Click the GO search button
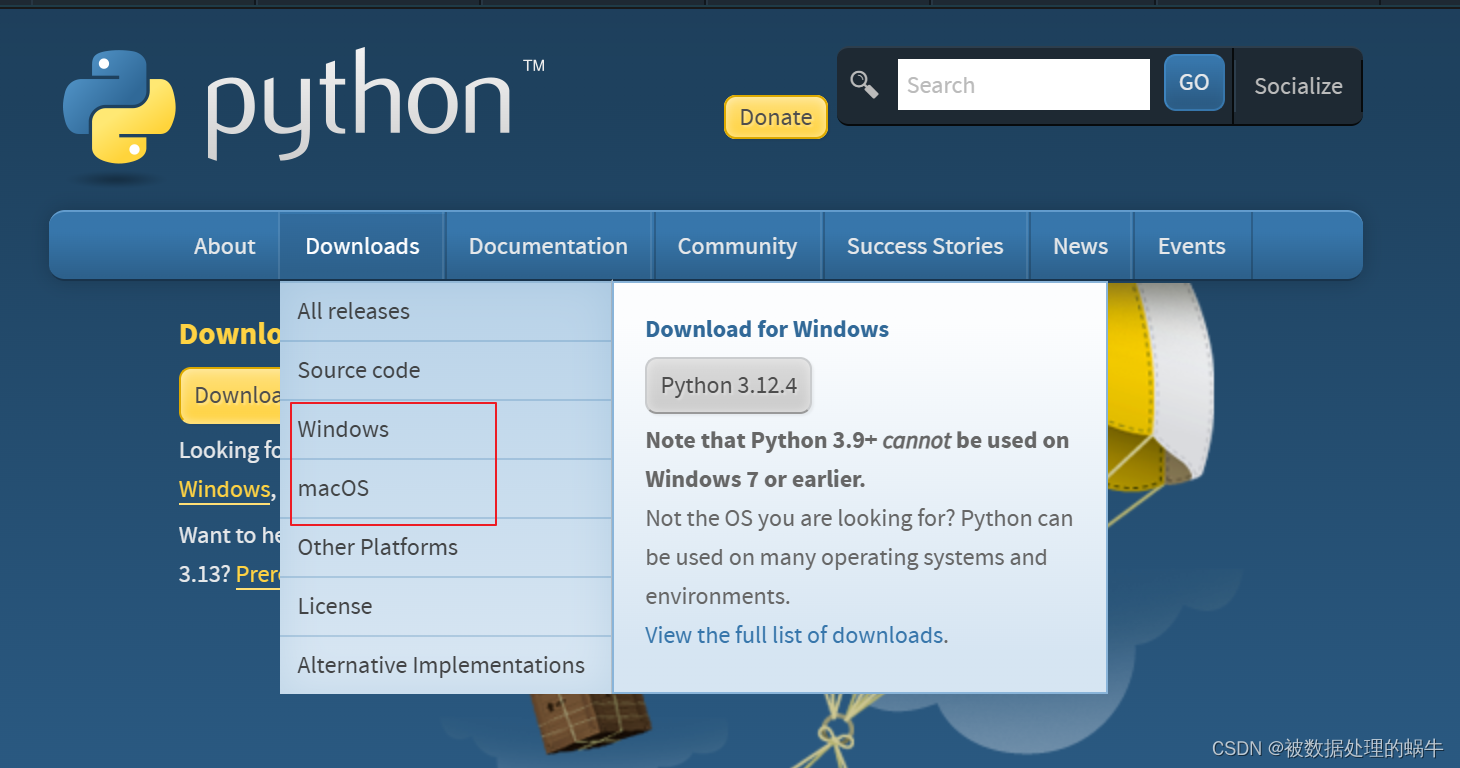The image size is (1460, 768). pos(1194,83)
